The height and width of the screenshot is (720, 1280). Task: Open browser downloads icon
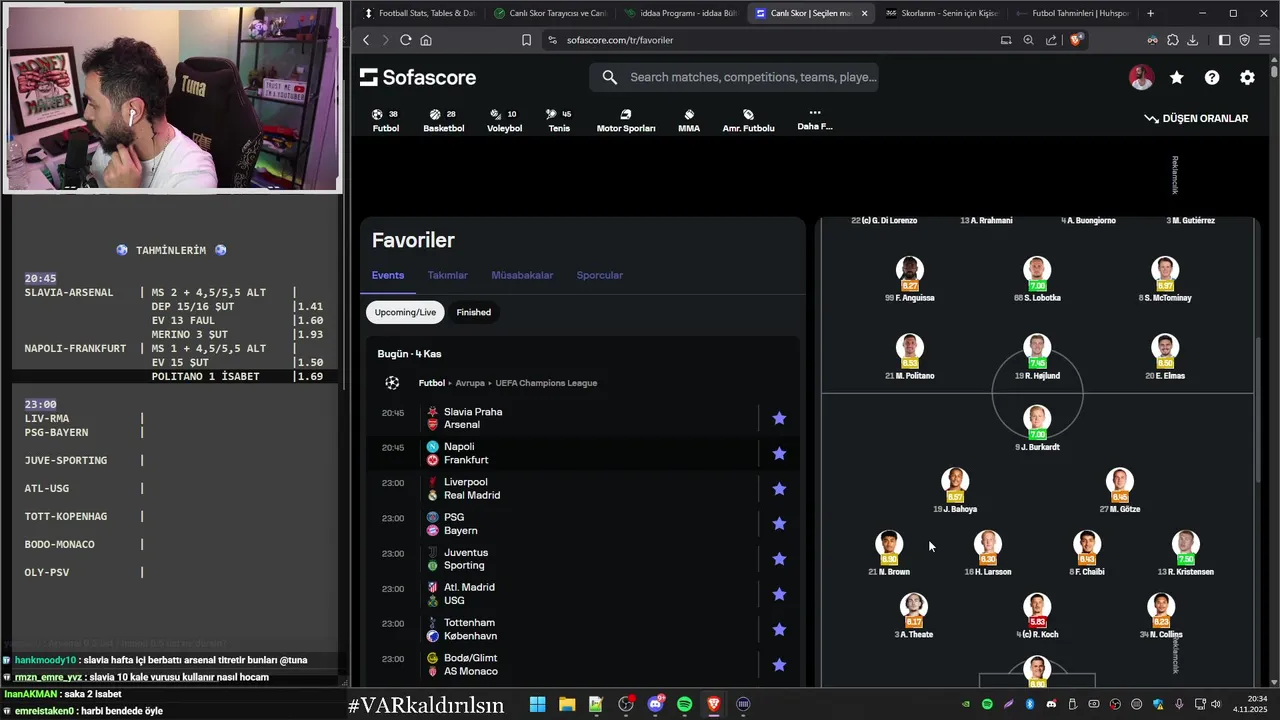1193,40
